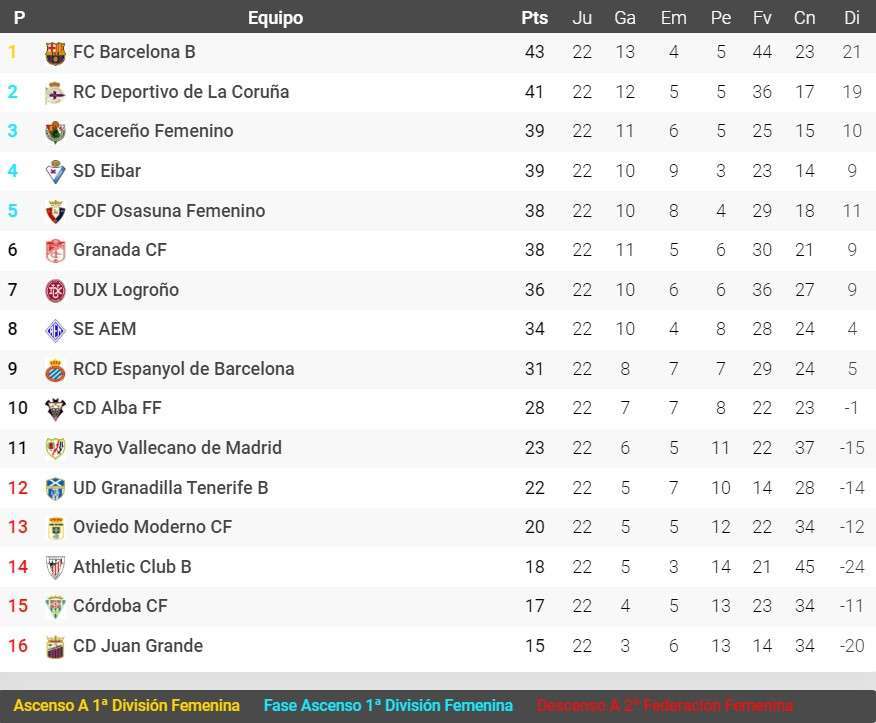Click the Fase Ascenso 1ª División Femenina label

(x=388, y=704)
